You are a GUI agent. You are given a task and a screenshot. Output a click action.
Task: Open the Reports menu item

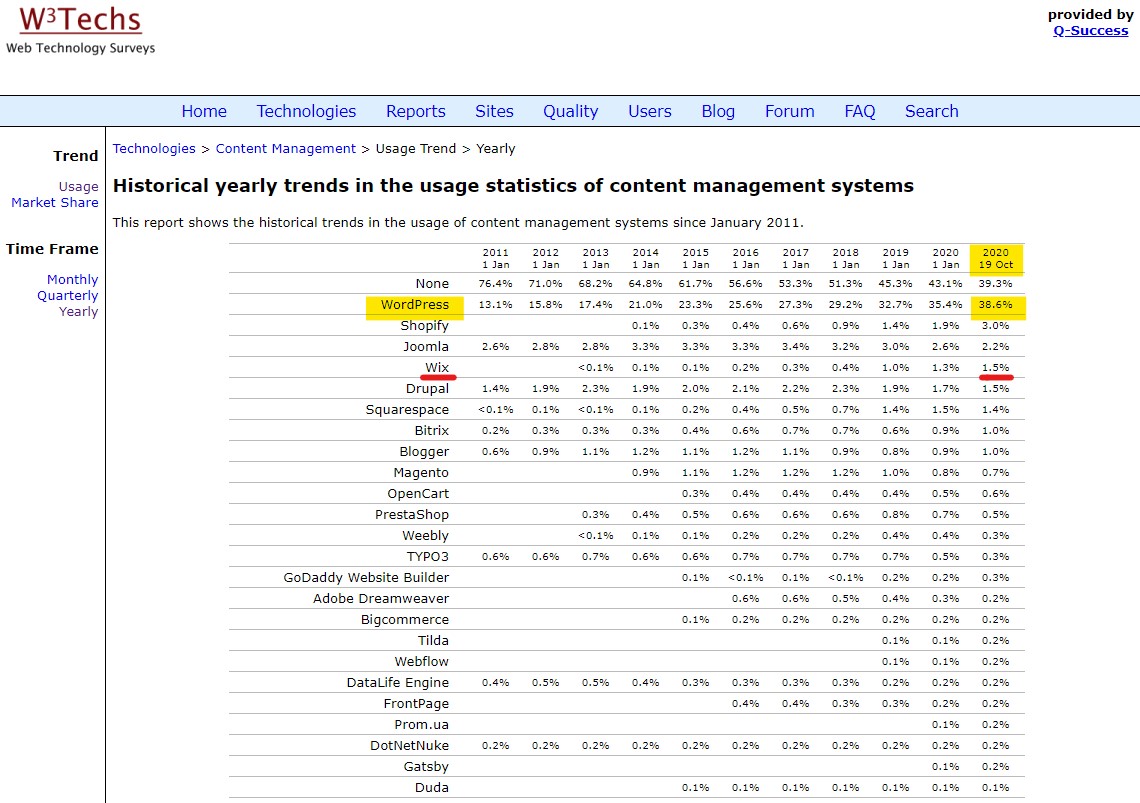[x=416, y=111]
